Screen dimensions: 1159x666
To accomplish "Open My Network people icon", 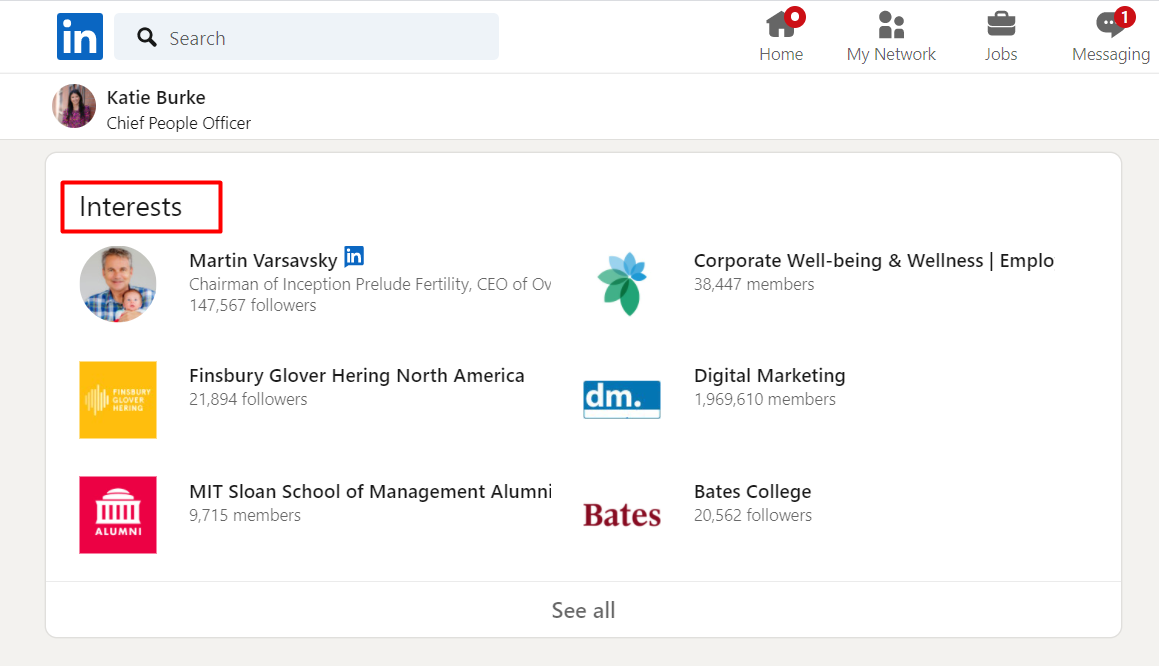I will (891, 24).
